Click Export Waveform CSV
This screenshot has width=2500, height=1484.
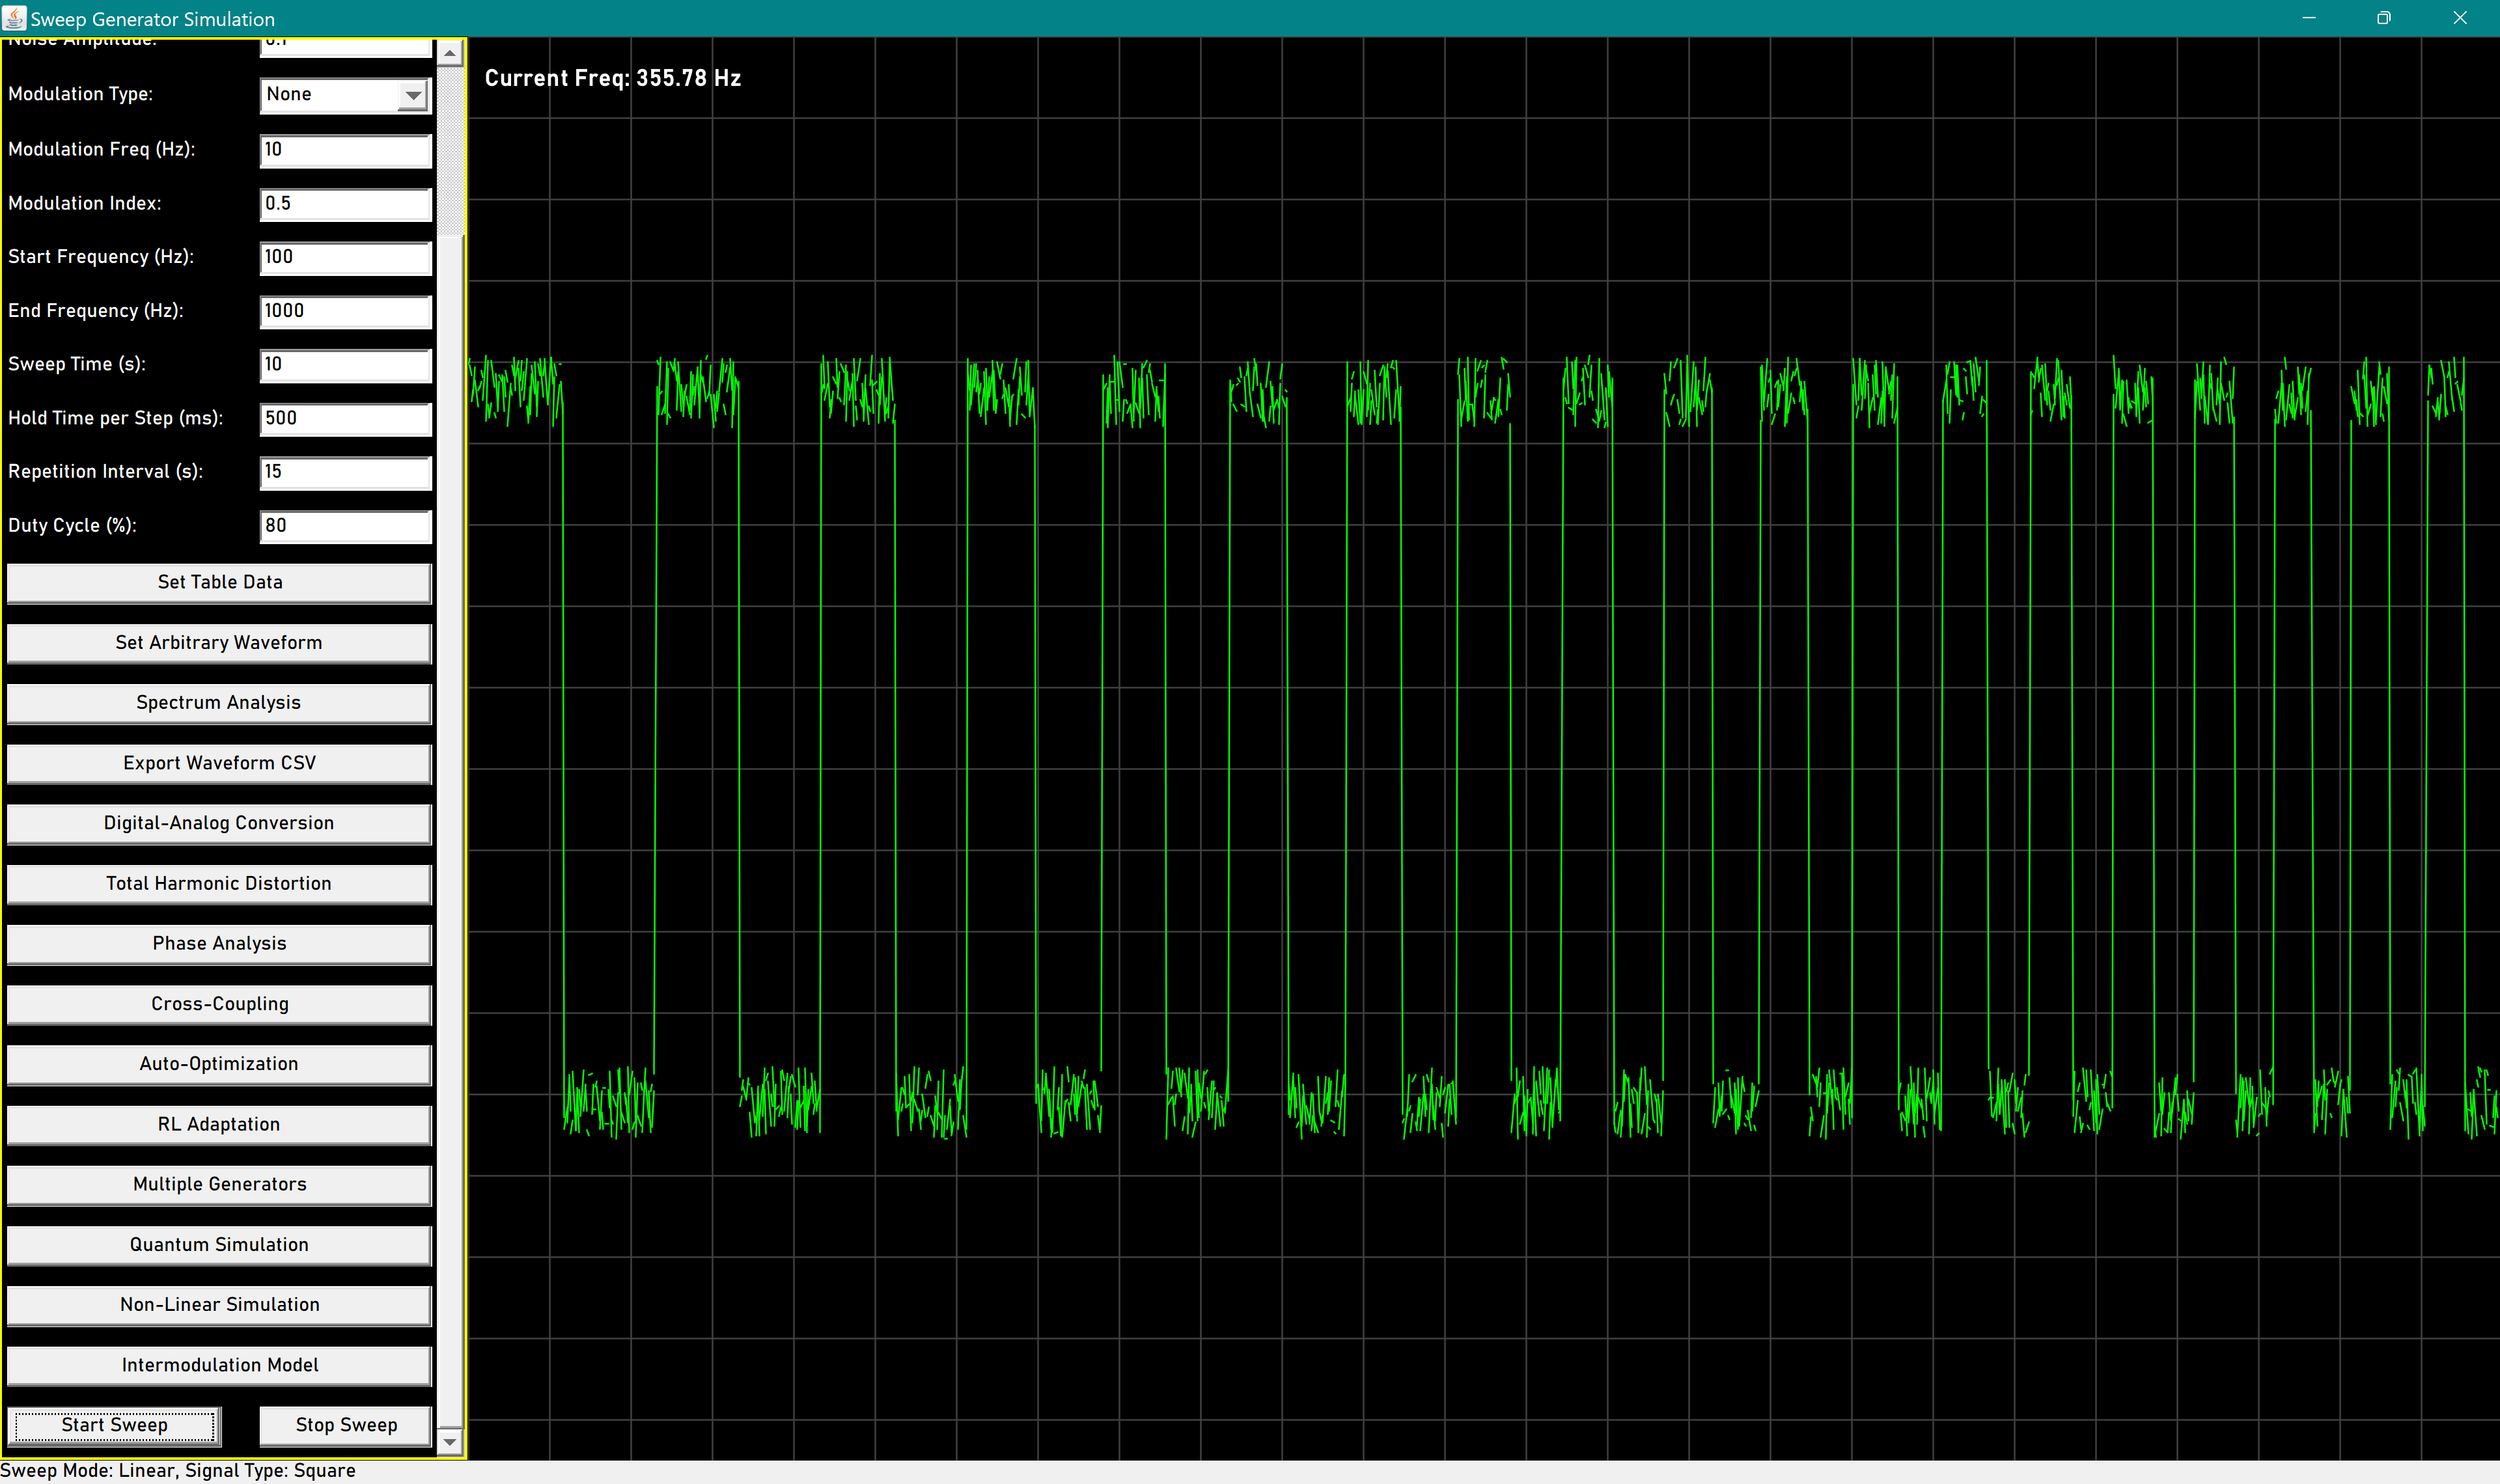tap(219, 763)
